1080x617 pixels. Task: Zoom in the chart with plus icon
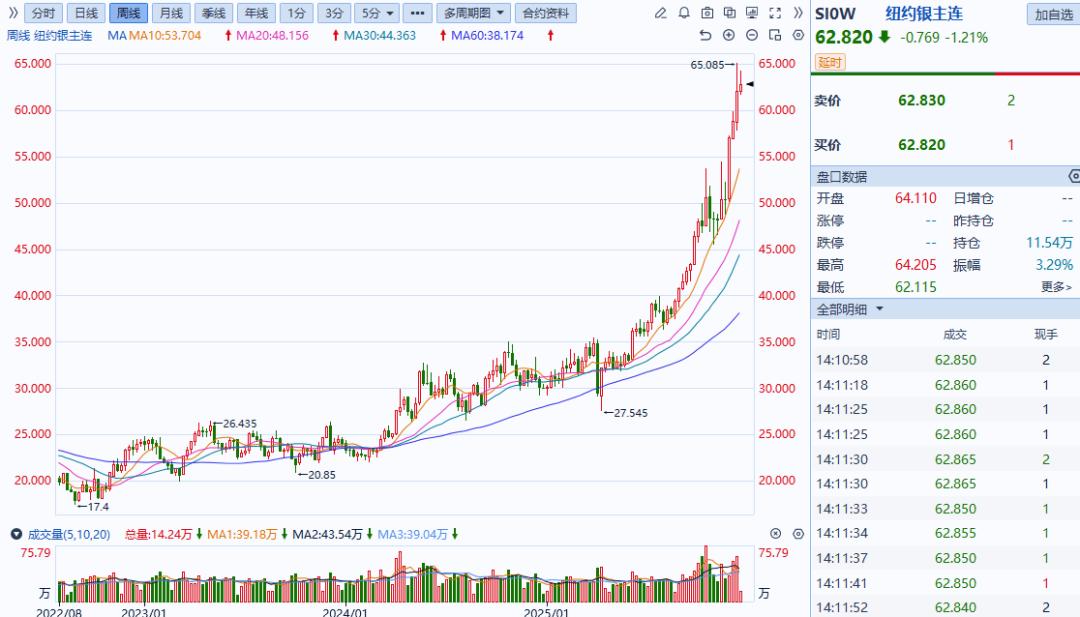(x=729, y=35)
